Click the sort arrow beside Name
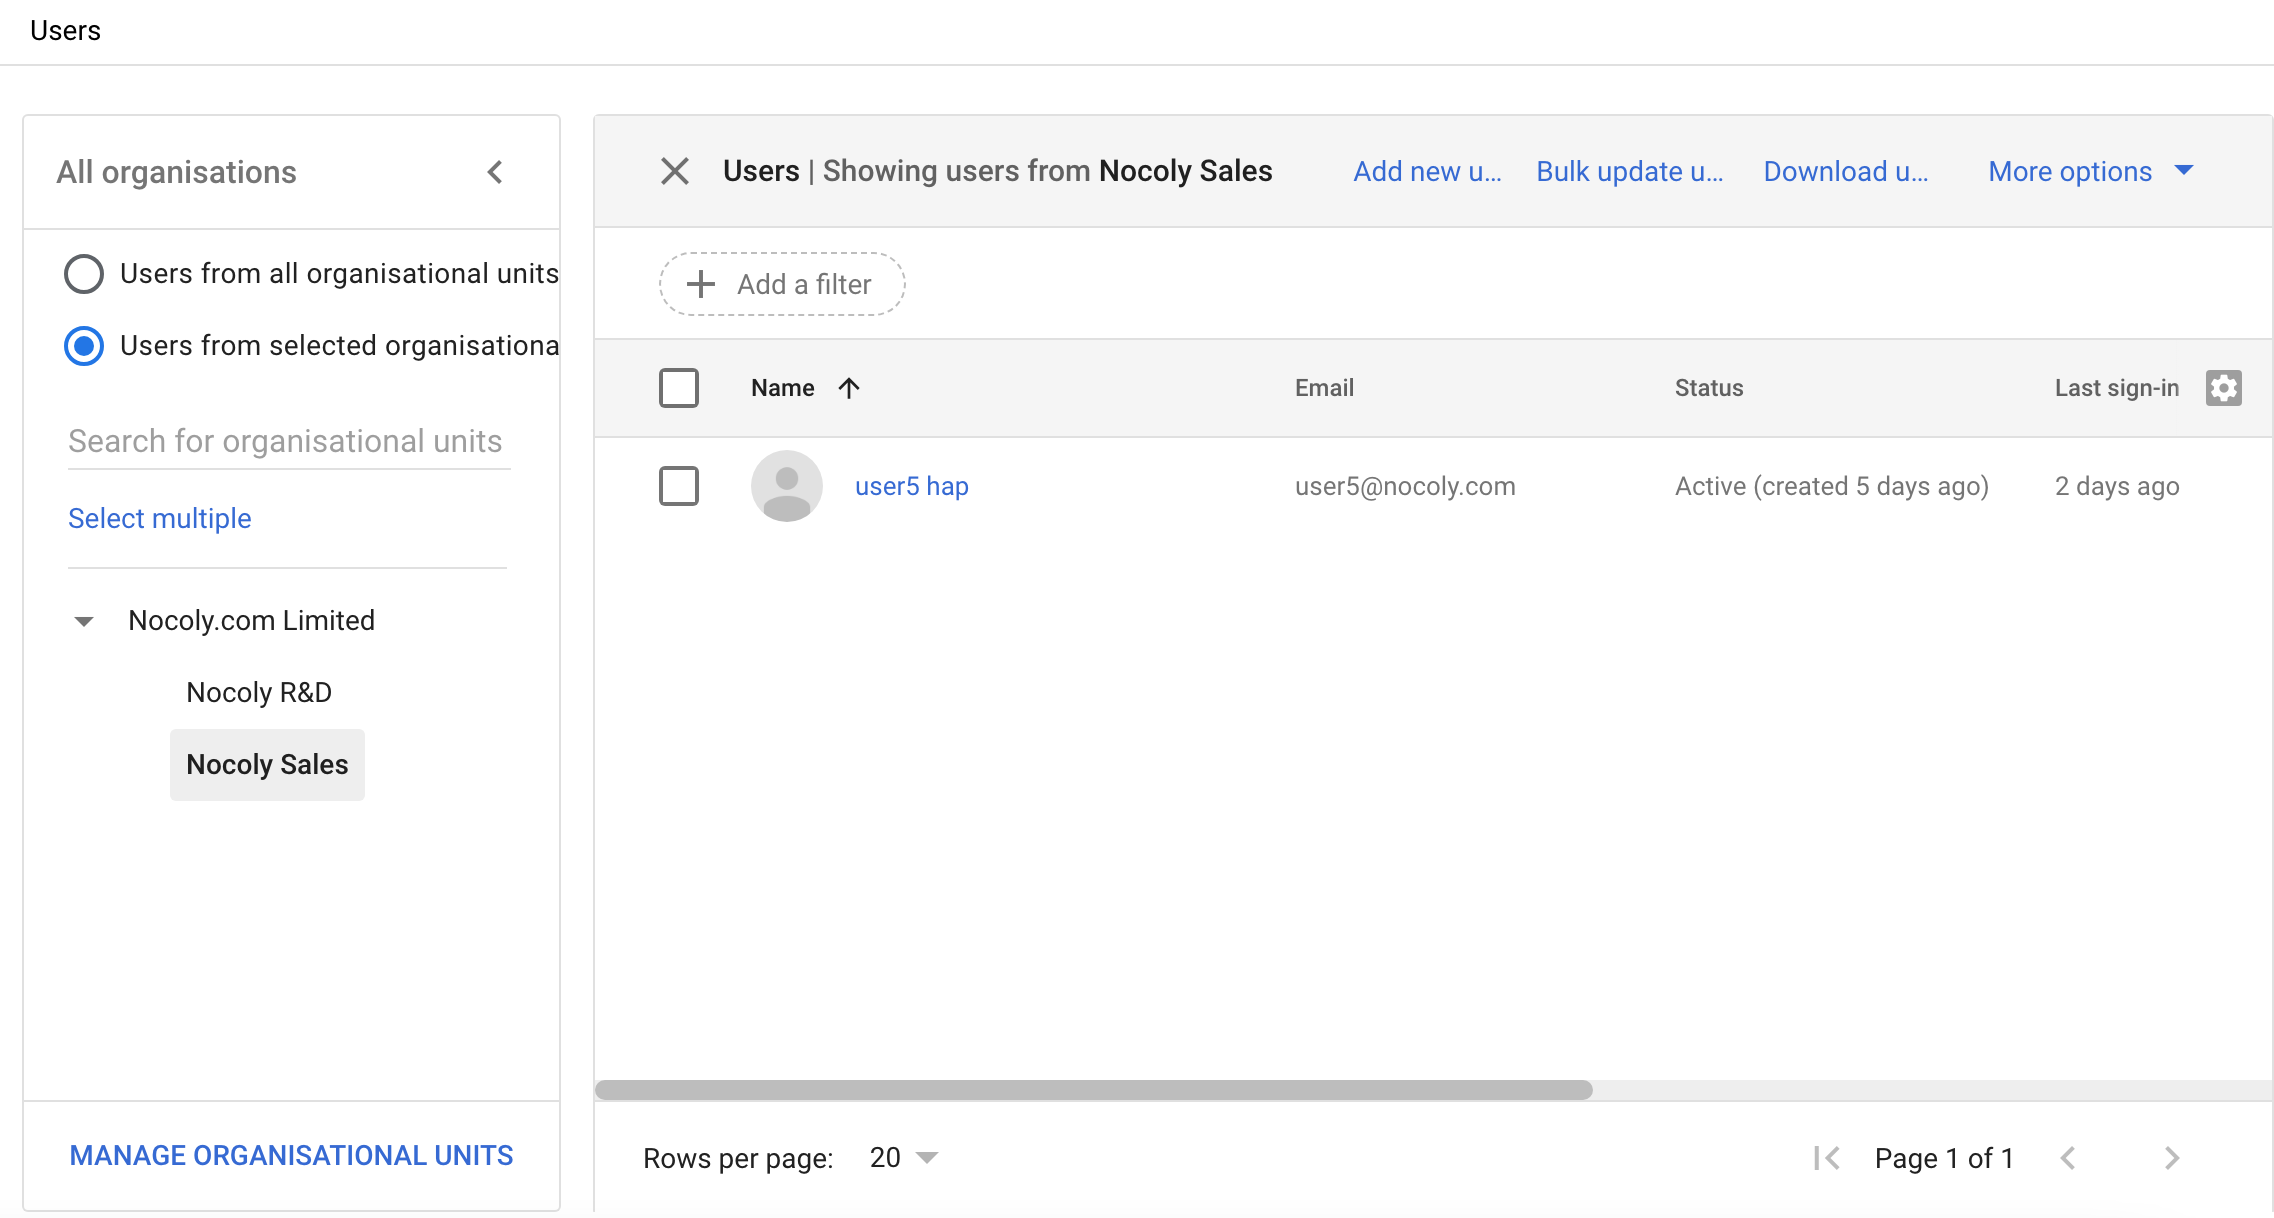The image size is (2274, 1218). [849, 388]
